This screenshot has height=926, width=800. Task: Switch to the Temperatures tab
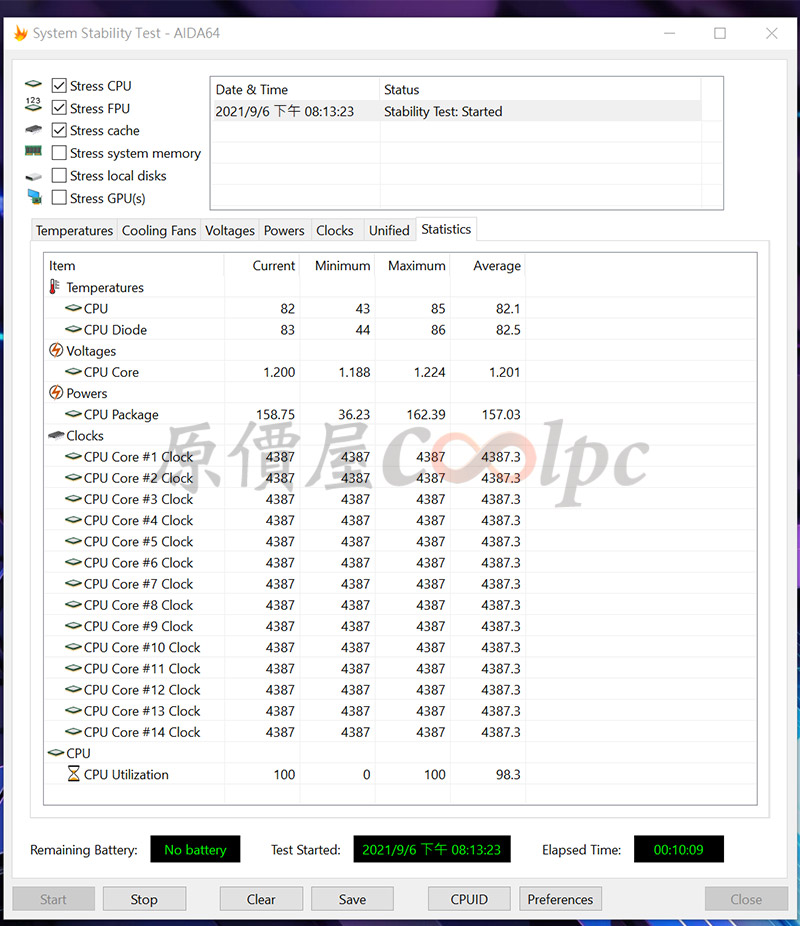point(74,230)
